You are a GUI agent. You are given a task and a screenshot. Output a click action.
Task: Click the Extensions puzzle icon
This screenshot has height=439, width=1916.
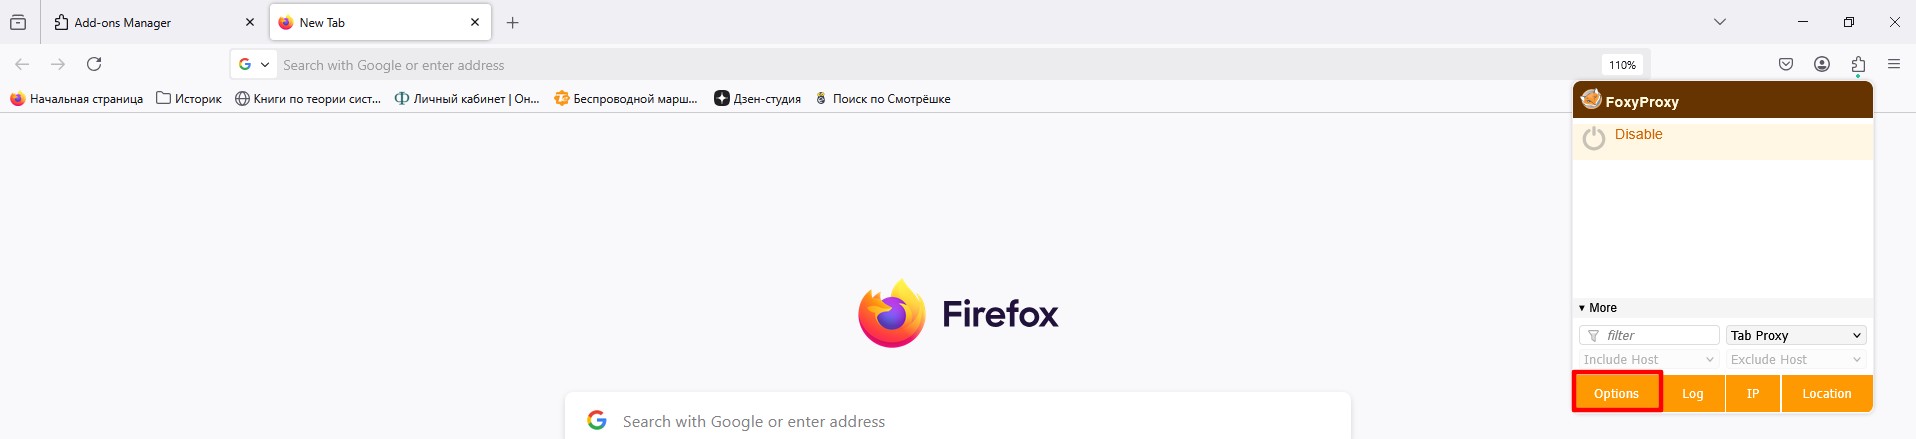[1858, 64]
